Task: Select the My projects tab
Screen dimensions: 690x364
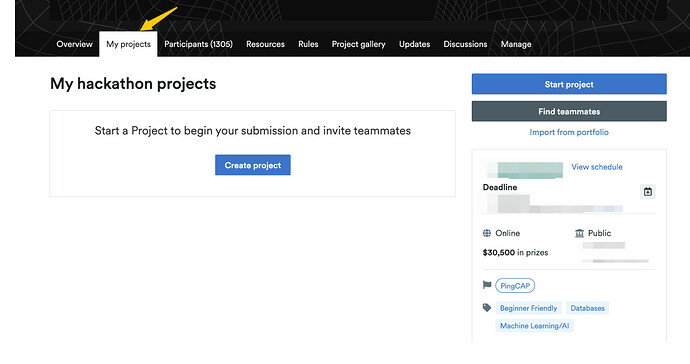Action: click(x=128, y=44)
